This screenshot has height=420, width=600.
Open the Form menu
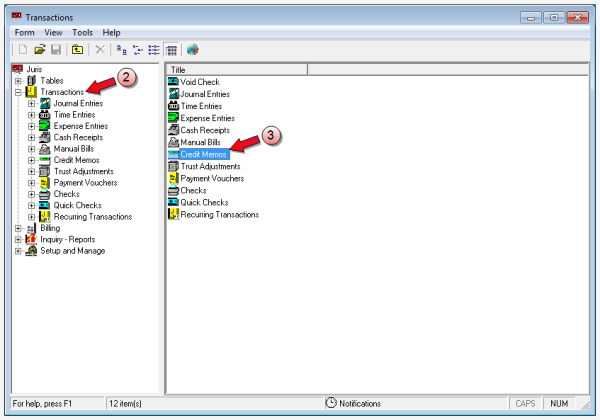tap(24, 32)
